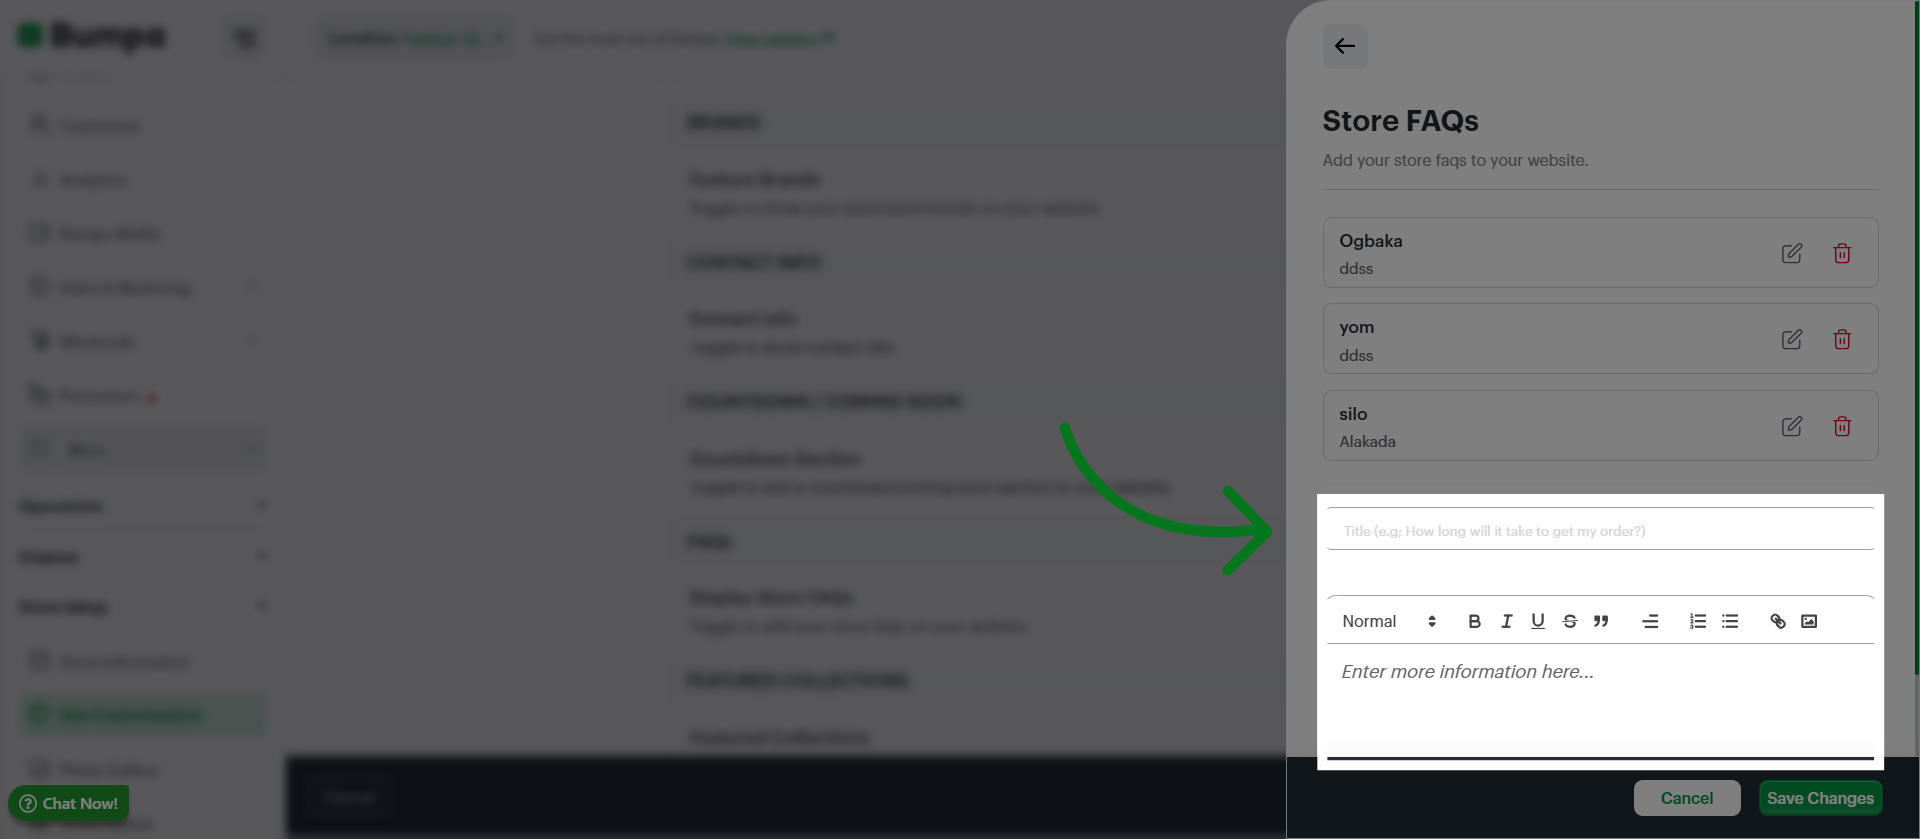The width and height of the screenshot is (1920, 839).
Task: Insert a blockquote
Action: coord(1601,621)
